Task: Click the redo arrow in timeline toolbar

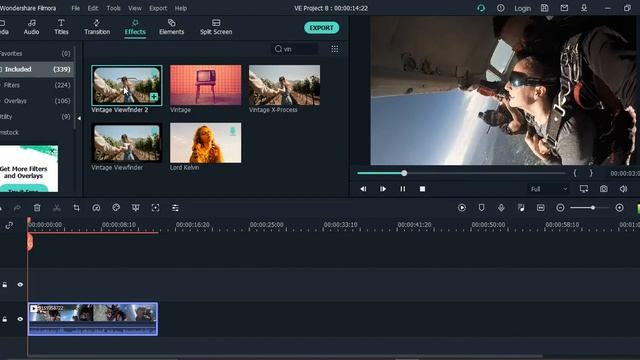Action: pos(17,208)
